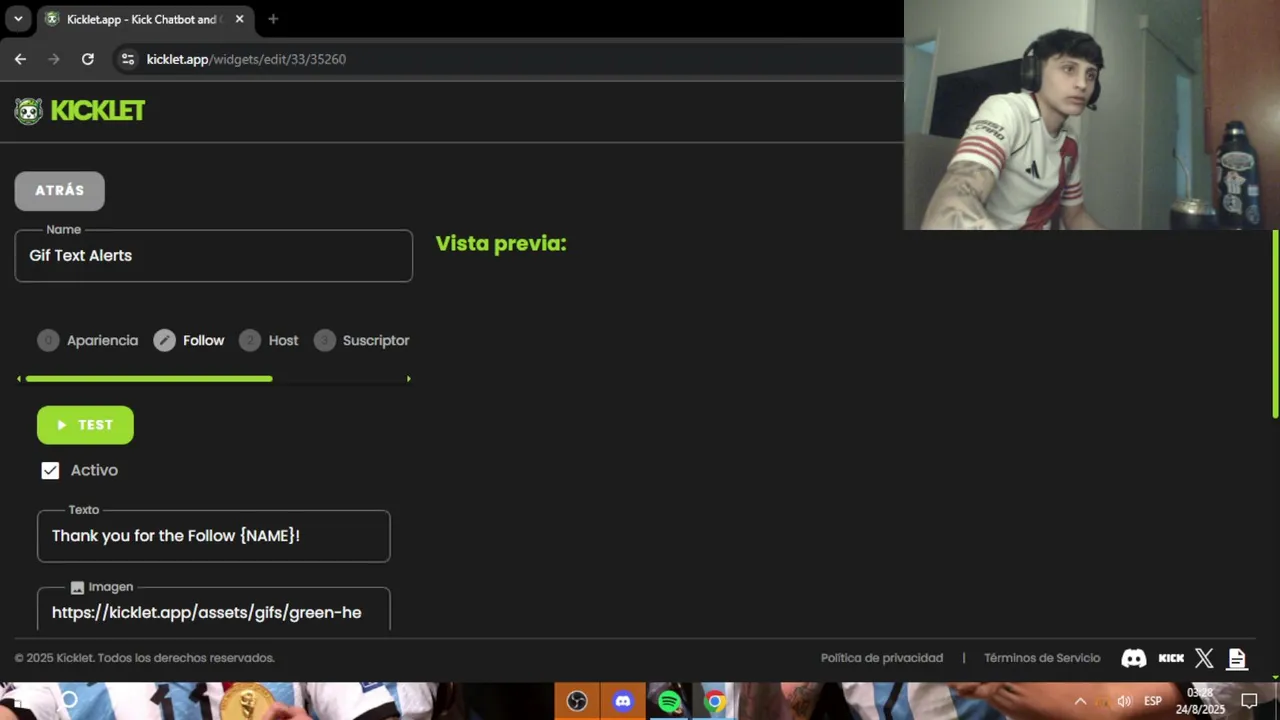
Task: Run the TEST alert button
Action: 85,425
